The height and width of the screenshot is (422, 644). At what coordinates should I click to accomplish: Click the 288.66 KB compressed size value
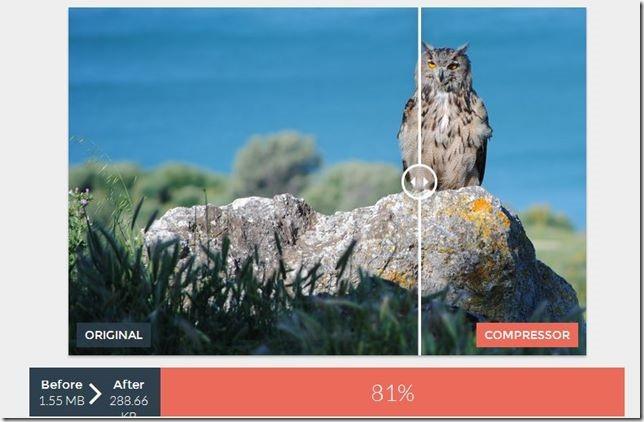[x=129, y=406]
